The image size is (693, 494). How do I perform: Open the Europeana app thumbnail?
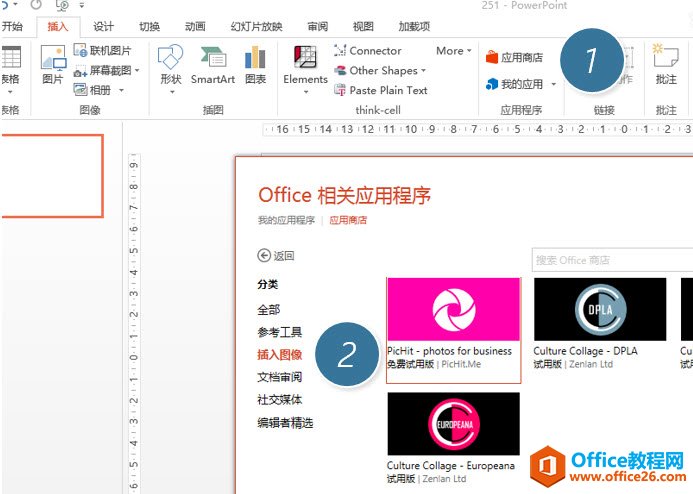[x=453, y=424]
